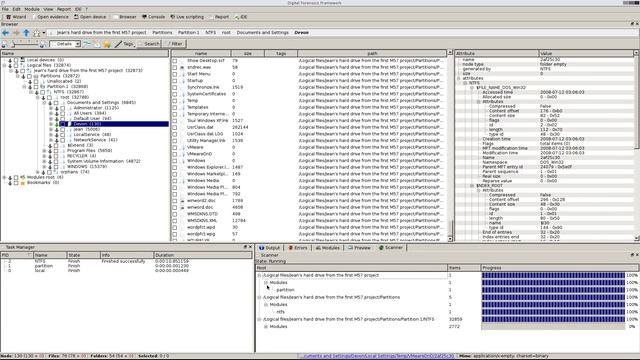Click the Task Manager panel close icon
This screenshot has height=360, width=640.
coord(250,247)
